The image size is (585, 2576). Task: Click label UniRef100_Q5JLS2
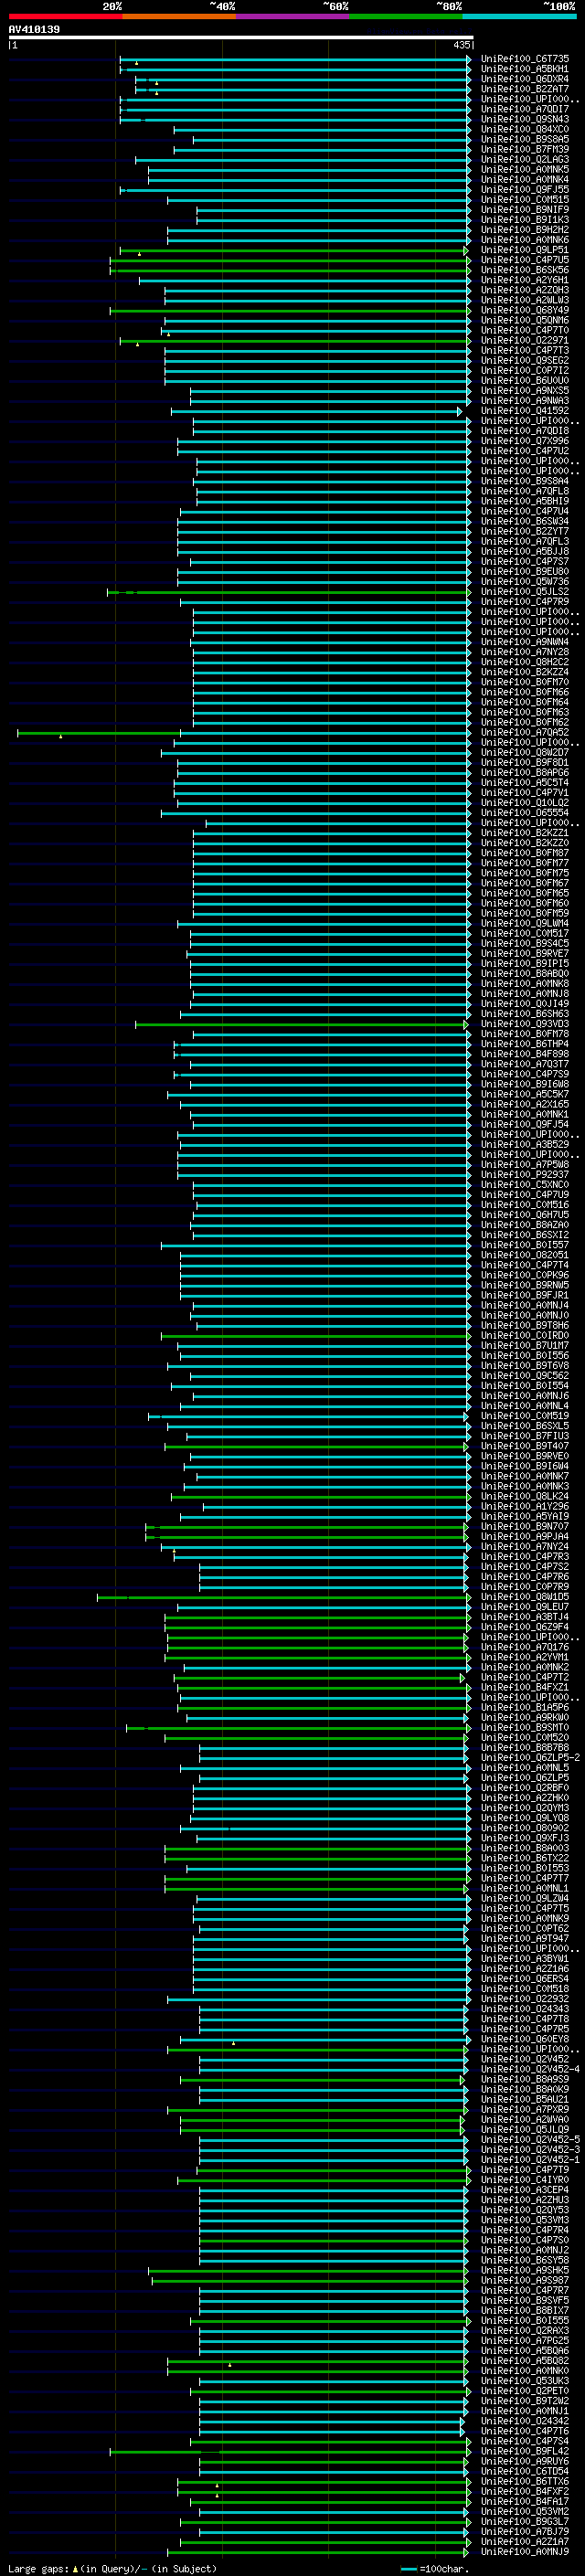(x=525, y=591)
